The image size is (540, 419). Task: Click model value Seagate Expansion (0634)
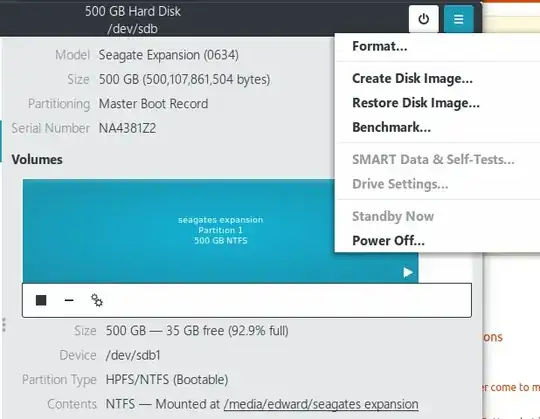(169, 55)
